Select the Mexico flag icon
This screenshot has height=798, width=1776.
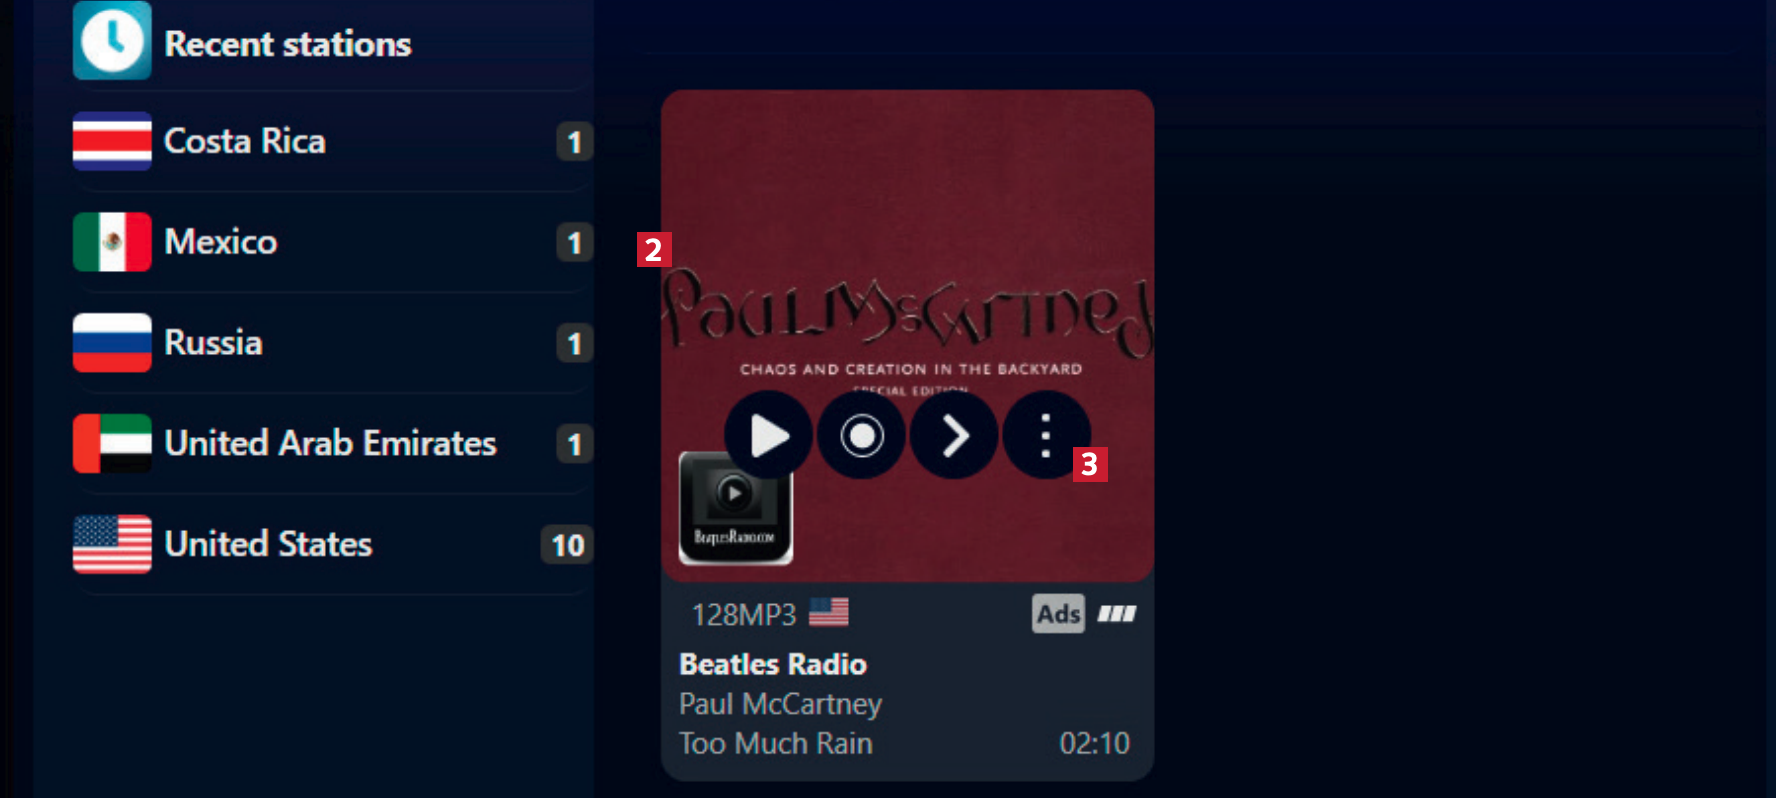pos(112,242)
